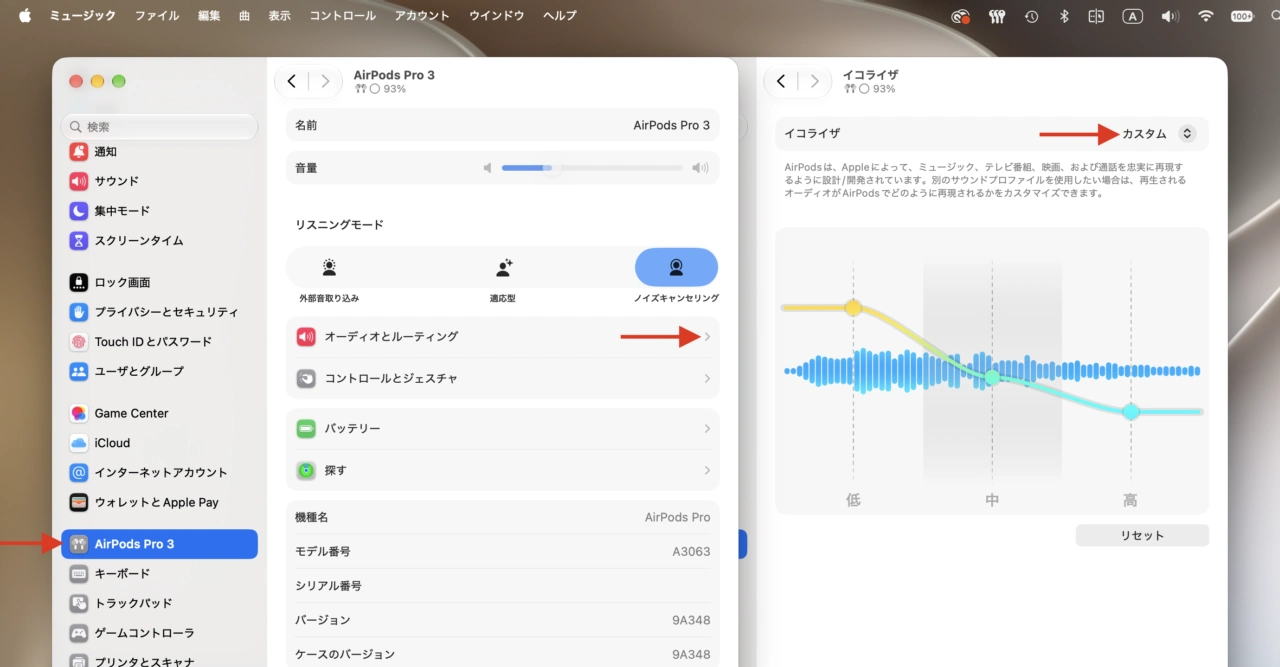Viewport: 1280px width, 667px height.
Task: Select ノイズキャンセリング listening mode
Action: tap(676, 267)
